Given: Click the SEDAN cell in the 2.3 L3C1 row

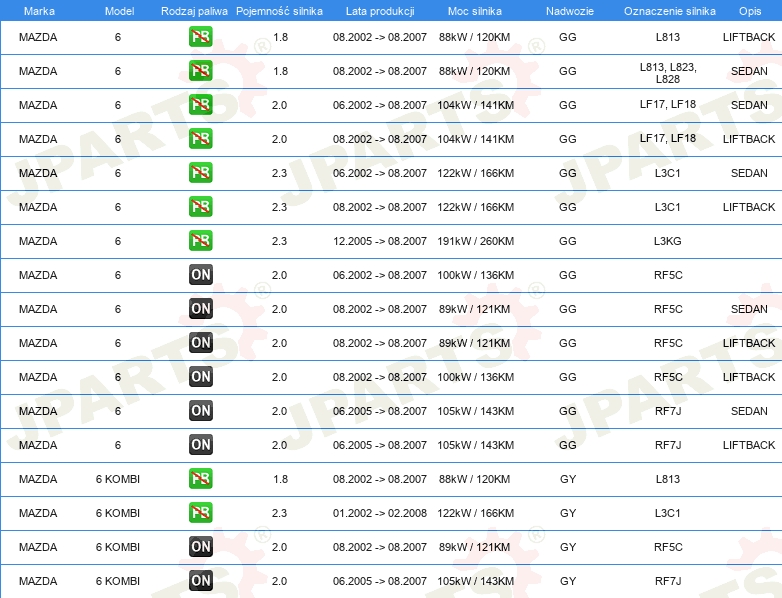Looking at the screenshot, I should click(x=749, y=174).
